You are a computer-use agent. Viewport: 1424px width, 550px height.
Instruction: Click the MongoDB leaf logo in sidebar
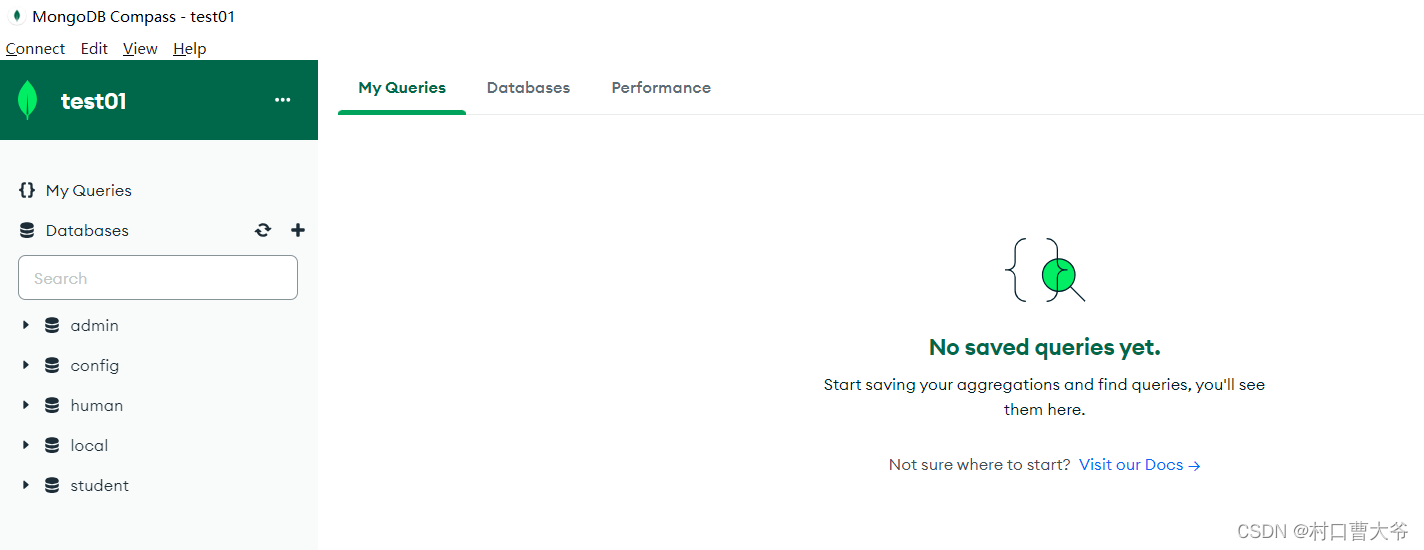tap(27, 100)
